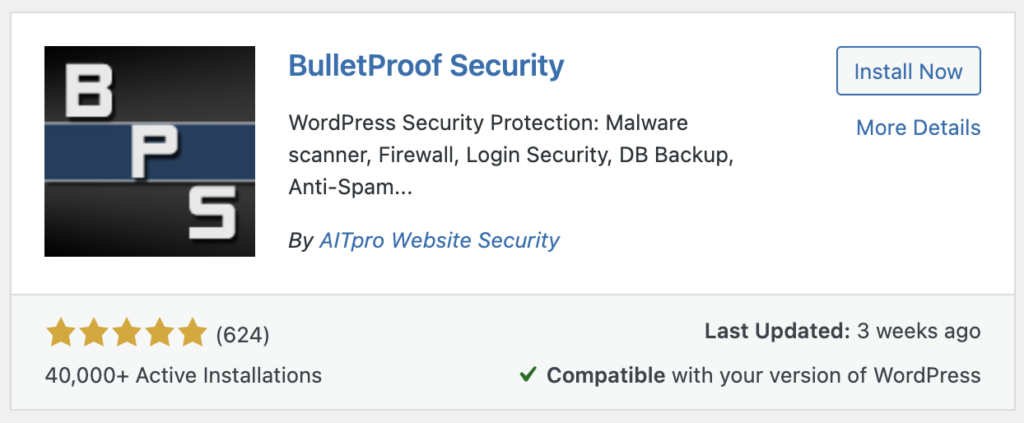Screen dimensions: 1024x423
Task: Click the letter B in the logo
Action: (88, 92)
